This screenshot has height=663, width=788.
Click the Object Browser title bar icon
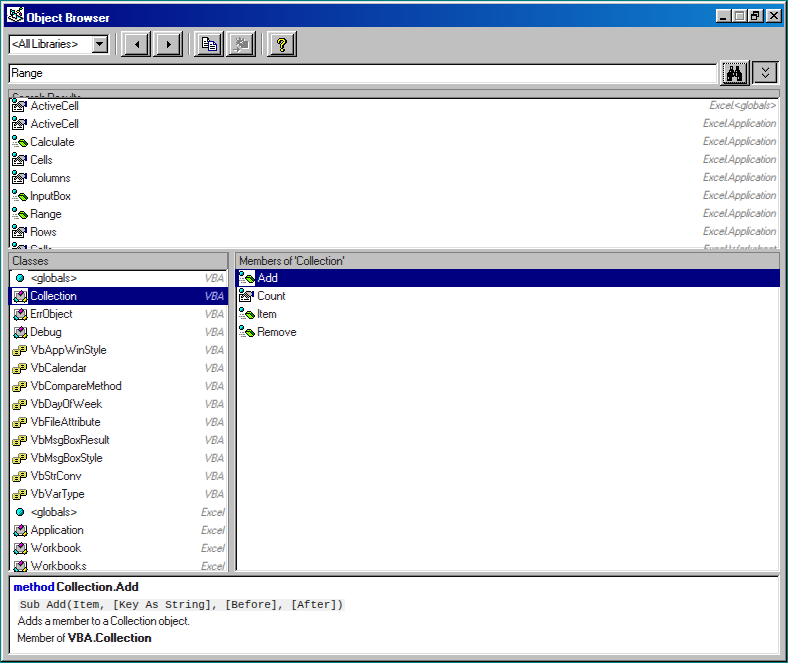[15, 16]
